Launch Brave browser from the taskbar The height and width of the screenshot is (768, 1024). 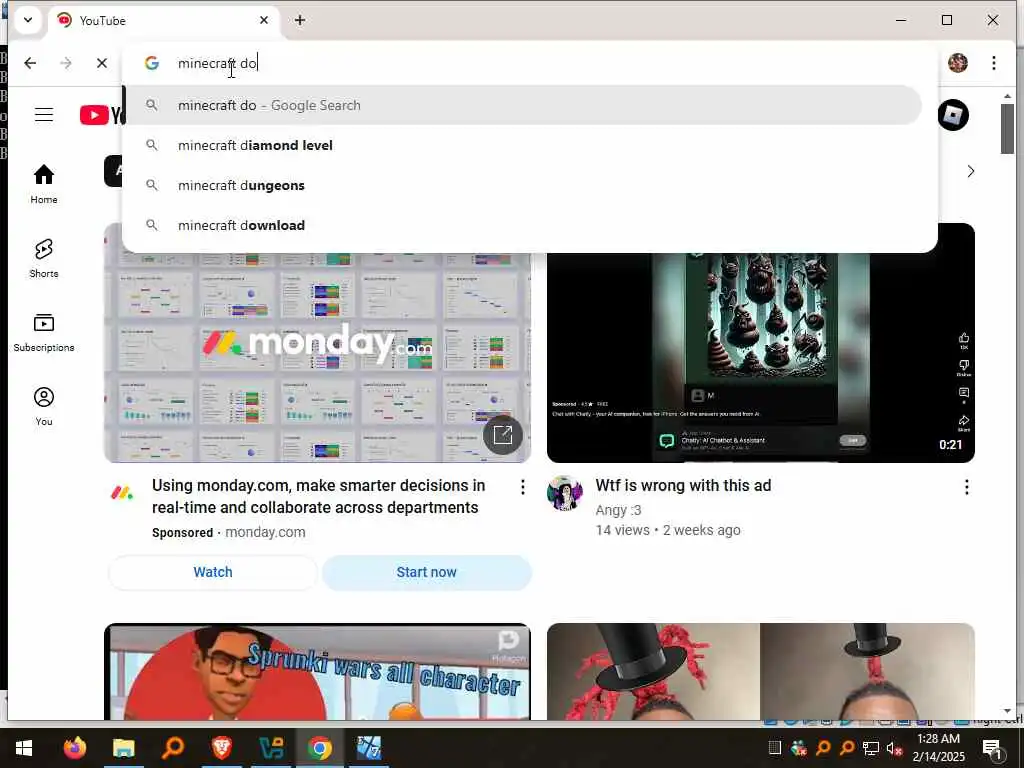coord(222,748)
